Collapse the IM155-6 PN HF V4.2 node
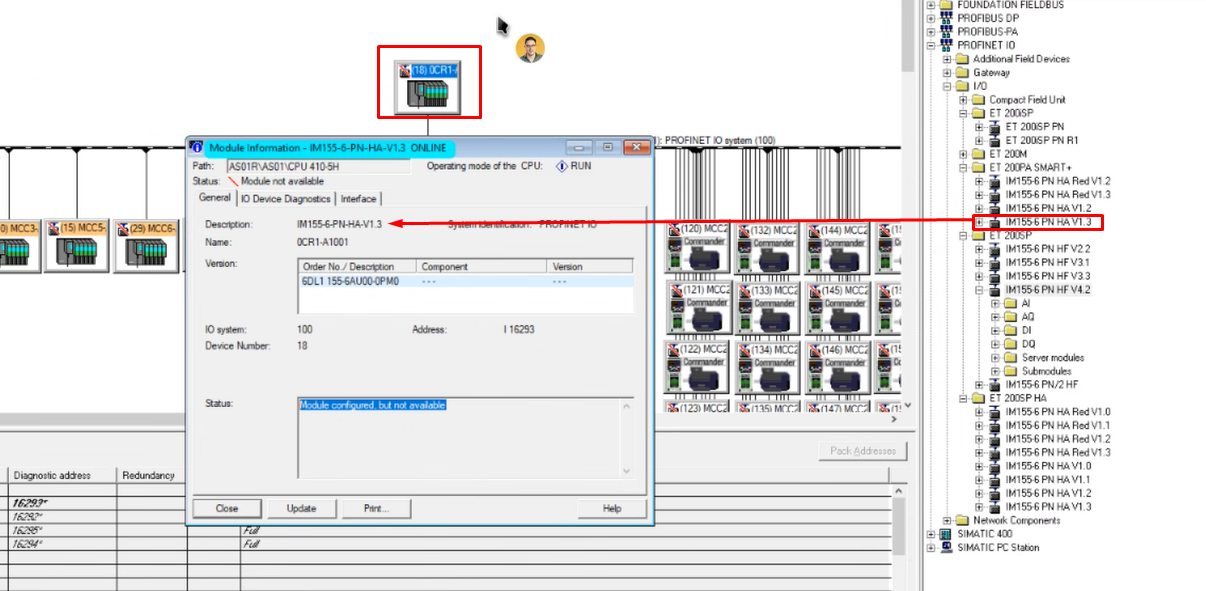Screen dimensions: 1206x591 click(x=979, y=290)
